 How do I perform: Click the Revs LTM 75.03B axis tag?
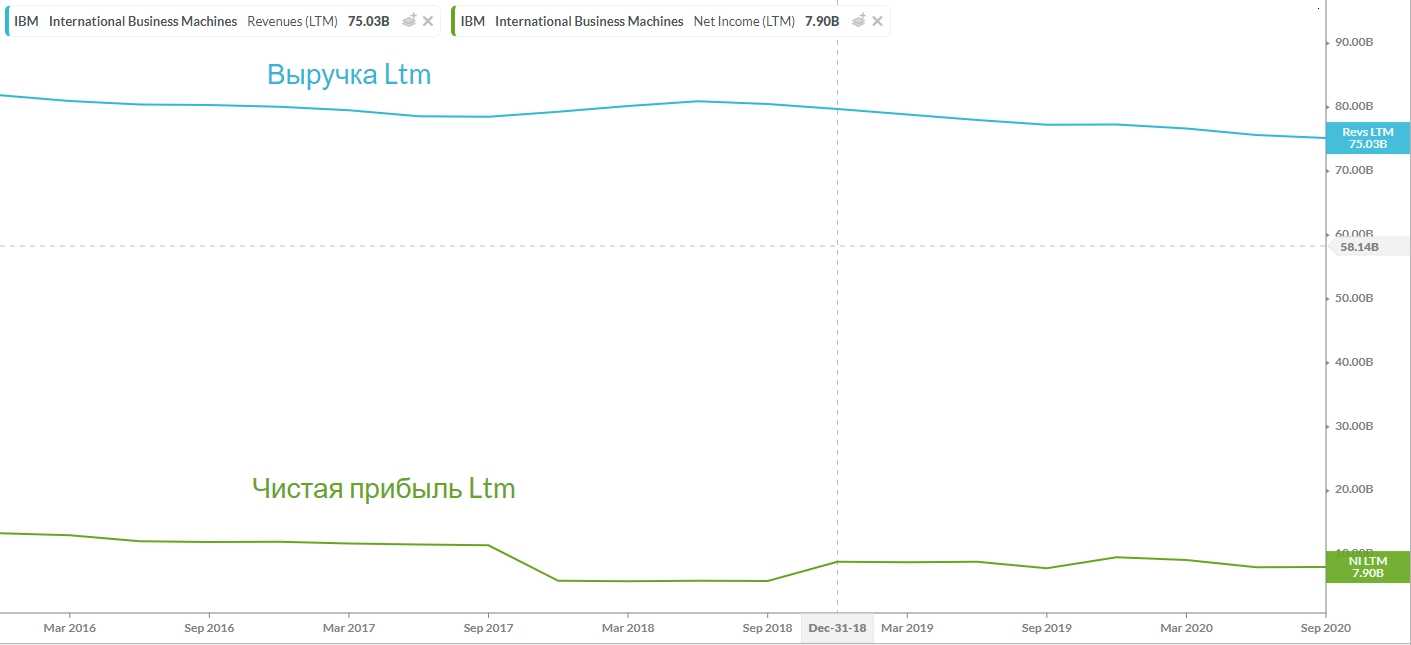pos(1367,138)
